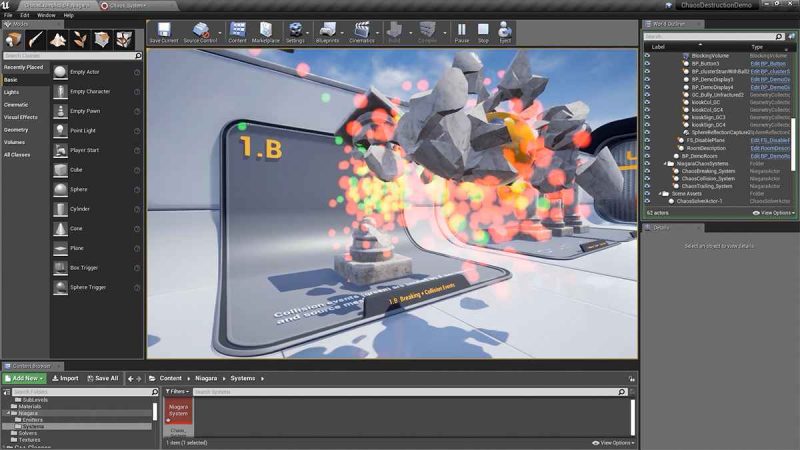Collapse the Scene Assets folder in outliner

coord(660,194)
